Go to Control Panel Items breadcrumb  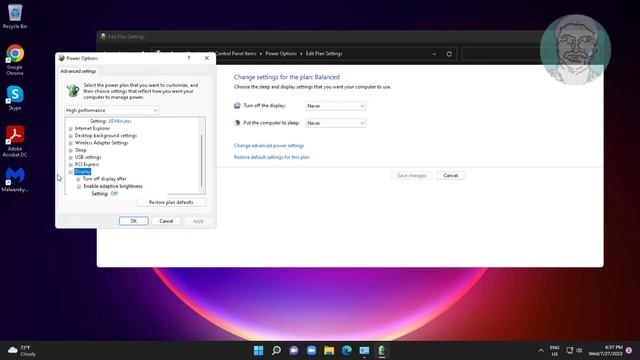(x=236, y=54)
